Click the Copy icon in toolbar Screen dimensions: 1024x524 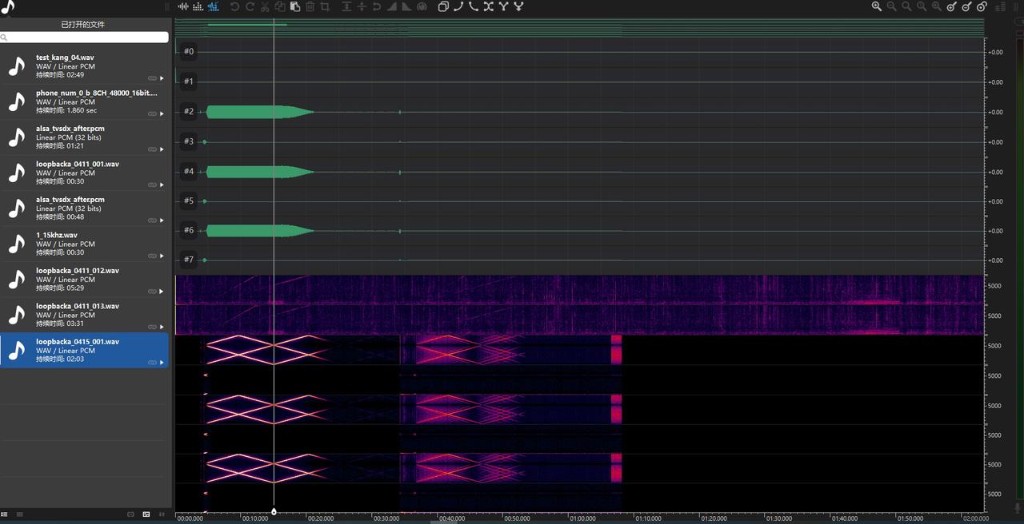(x=280, y=7)
